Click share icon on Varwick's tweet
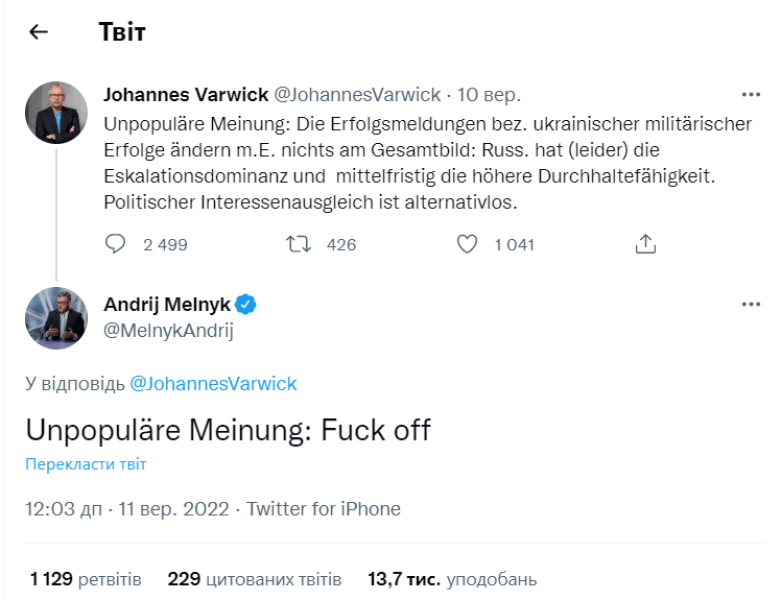This screenshot has width=781, height=600. pyautogui.click(x=646, y=244)
